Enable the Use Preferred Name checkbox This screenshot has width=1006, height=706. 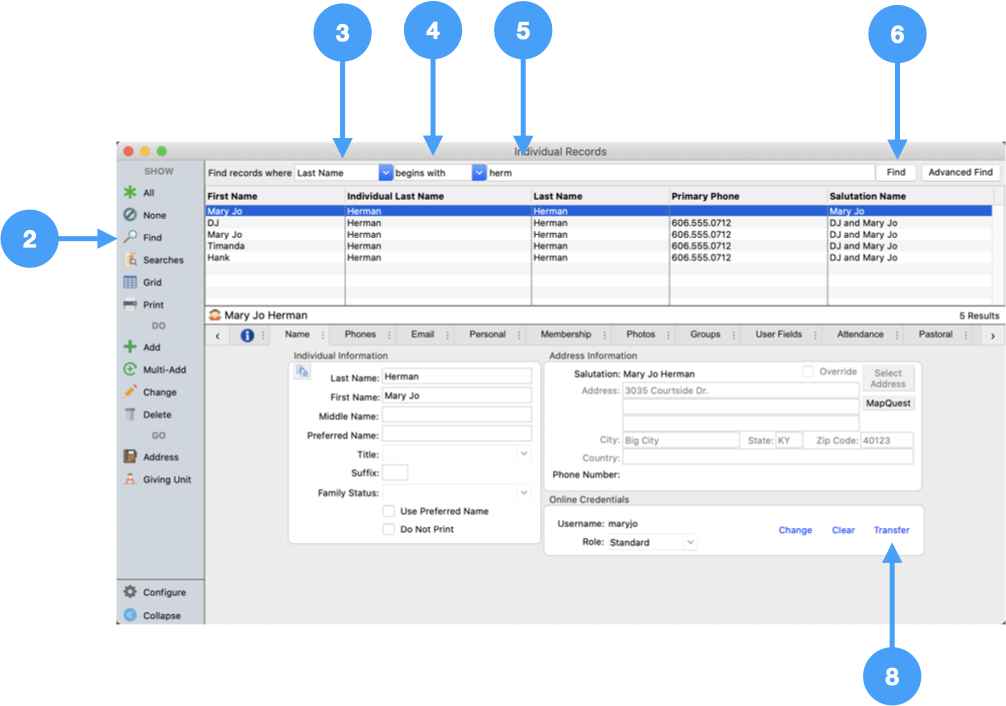point(389,511)
